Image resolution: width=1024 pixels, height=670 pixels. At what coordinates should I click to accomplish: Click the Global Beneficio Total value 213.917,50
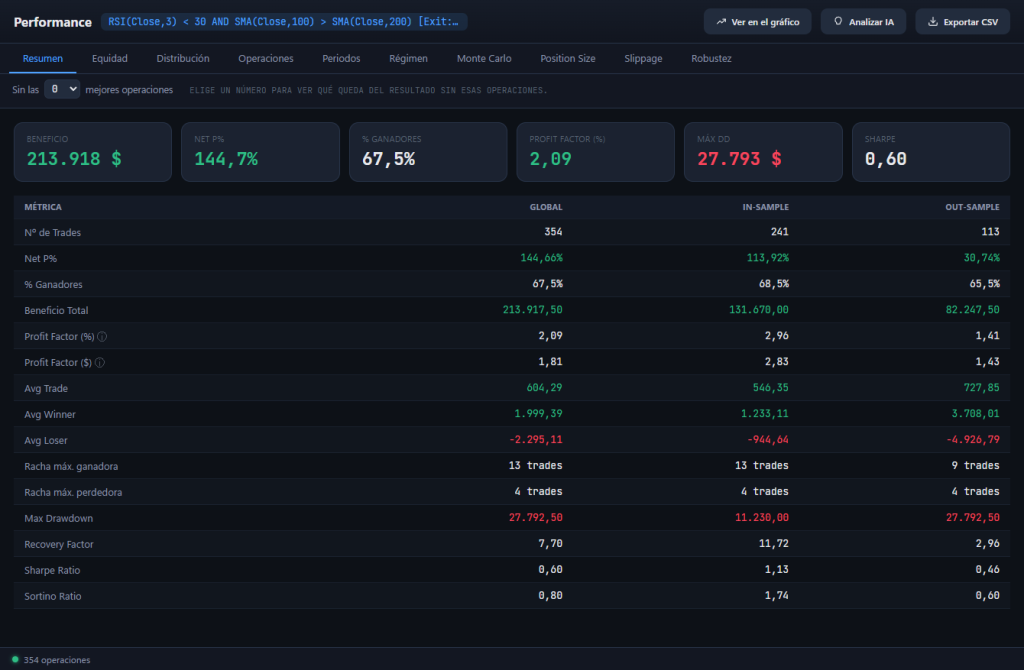[532, 310]
